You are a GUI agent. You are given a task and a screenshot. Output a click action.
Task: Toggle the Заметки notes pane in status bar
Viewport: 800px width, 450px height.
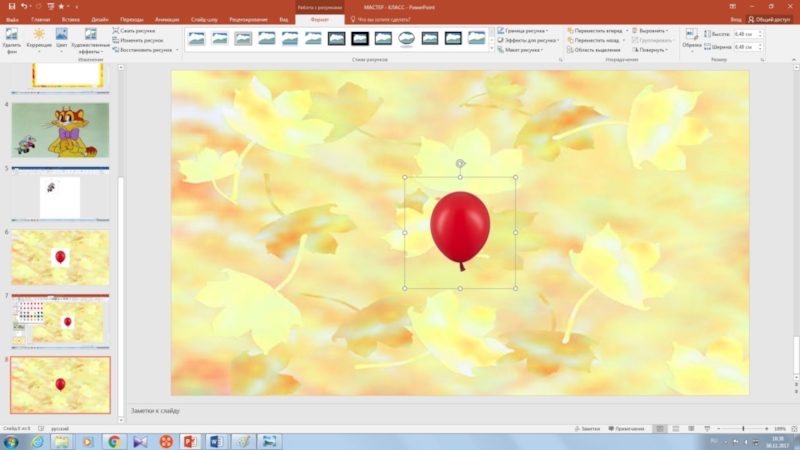pos(587,428)
